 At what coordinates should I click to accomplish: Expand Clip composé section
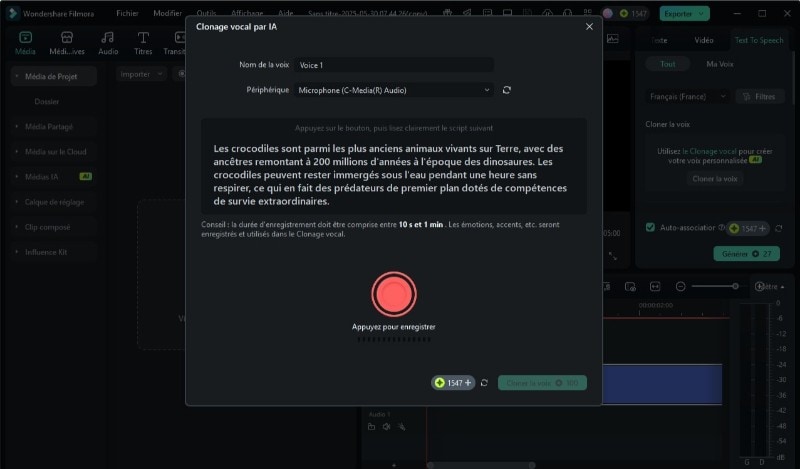54,227
